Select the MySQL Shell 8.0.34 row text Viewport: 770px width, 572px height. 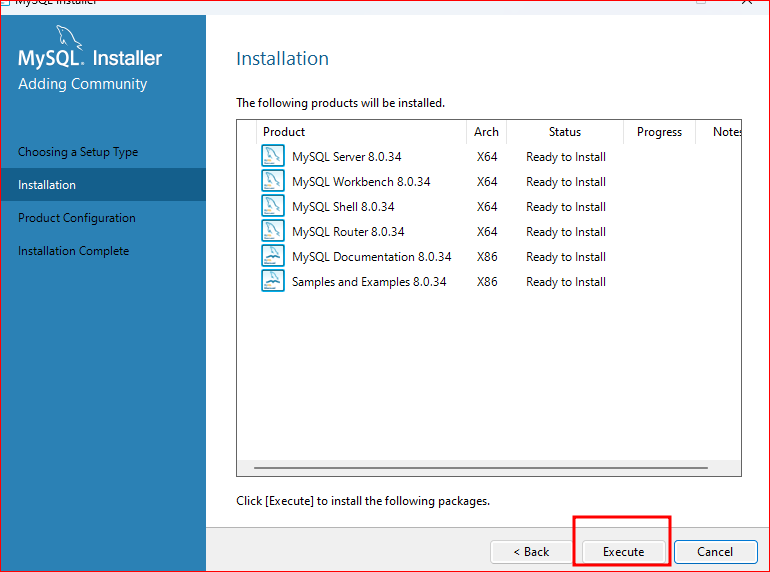click(x=343, y=207)
